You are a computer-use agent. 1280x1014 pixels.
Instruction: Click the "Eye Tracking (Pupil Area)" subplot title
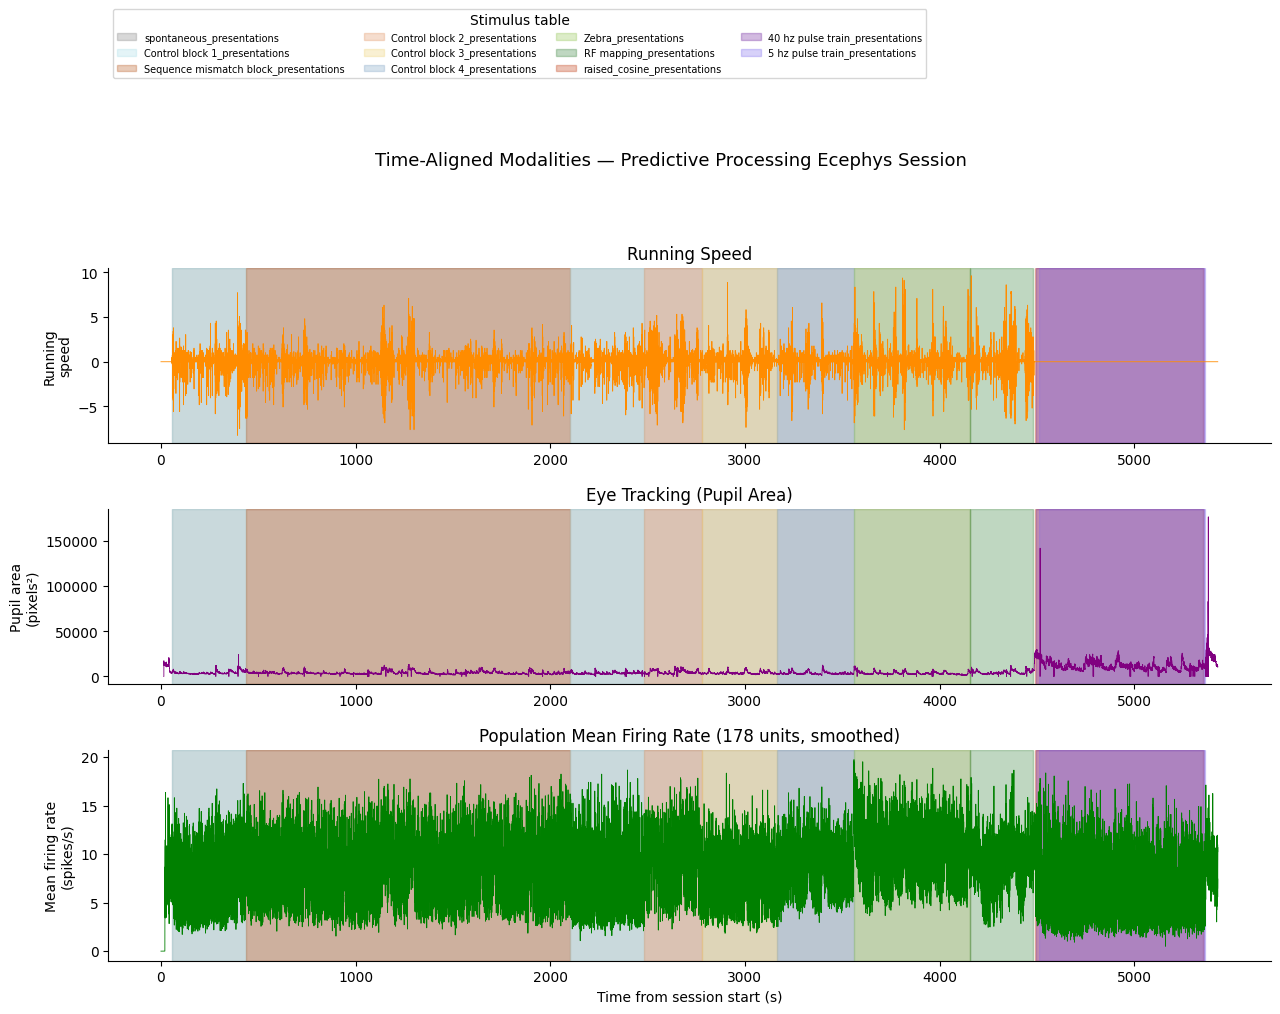pyautogui.click(x=689, y=495)
